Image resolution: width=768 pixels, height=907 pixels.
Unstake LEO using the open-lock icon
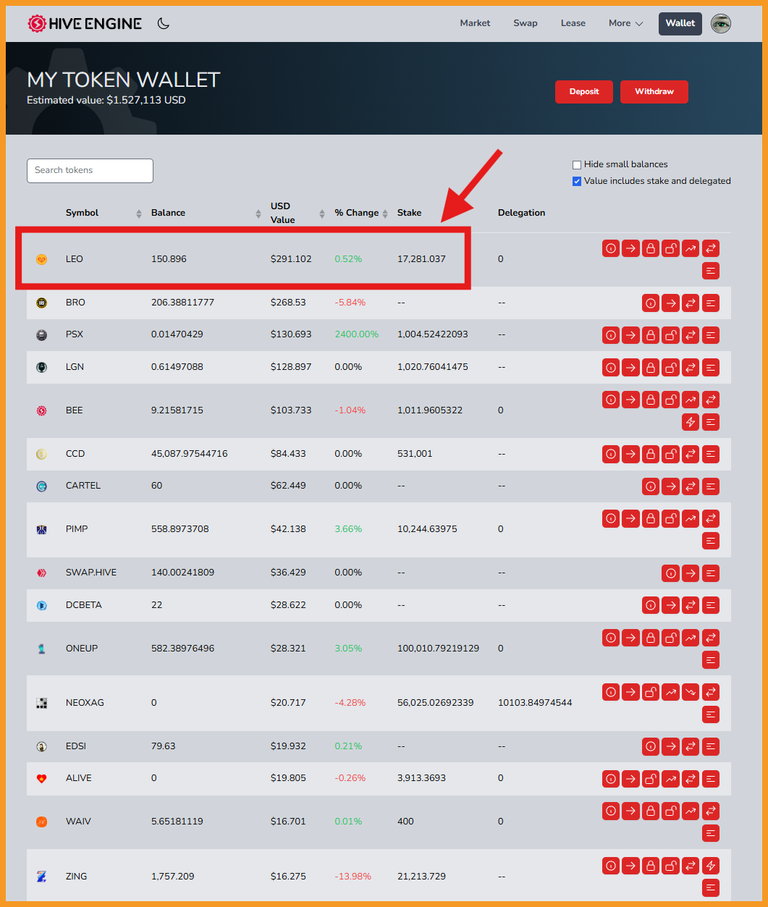click(x=671, y=249)
